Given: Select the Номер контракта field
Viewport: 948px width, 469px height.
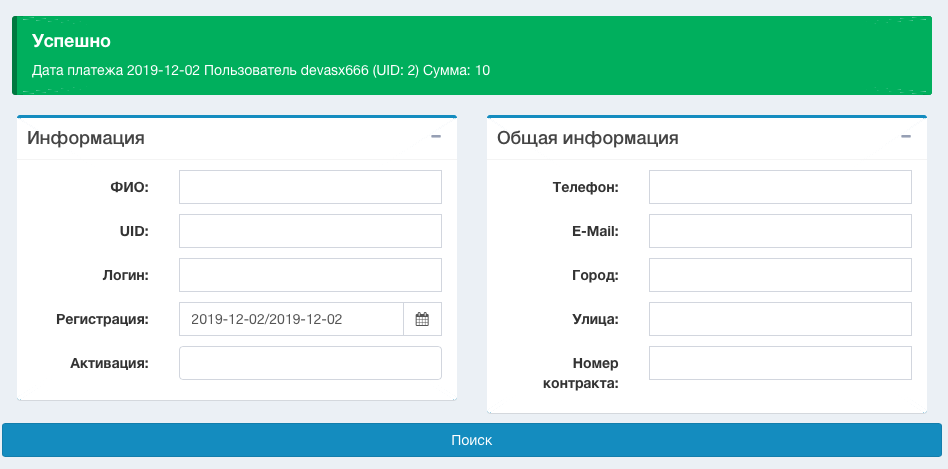Looking at the screenshot, I should pos(780,363).
